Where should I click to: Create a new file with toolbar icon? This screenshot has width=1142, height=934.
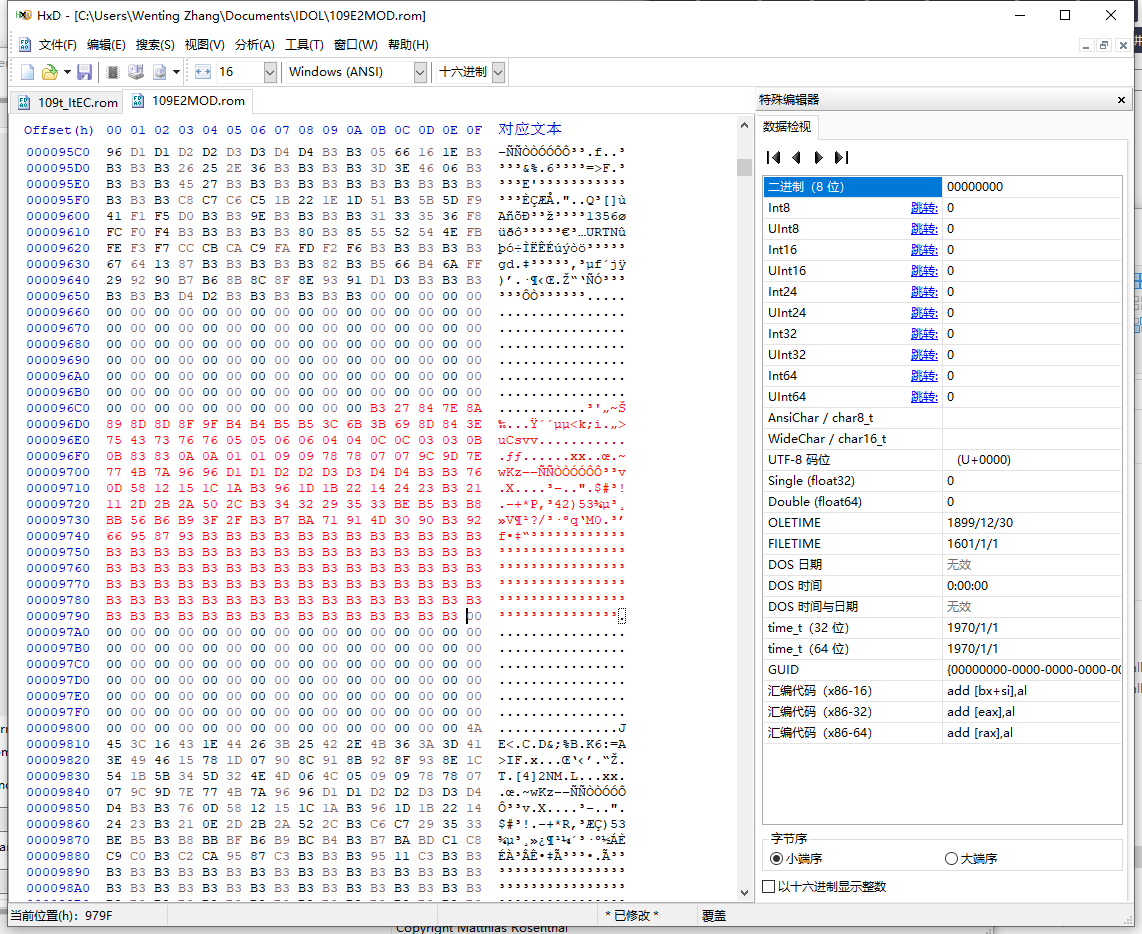(28, 72)
